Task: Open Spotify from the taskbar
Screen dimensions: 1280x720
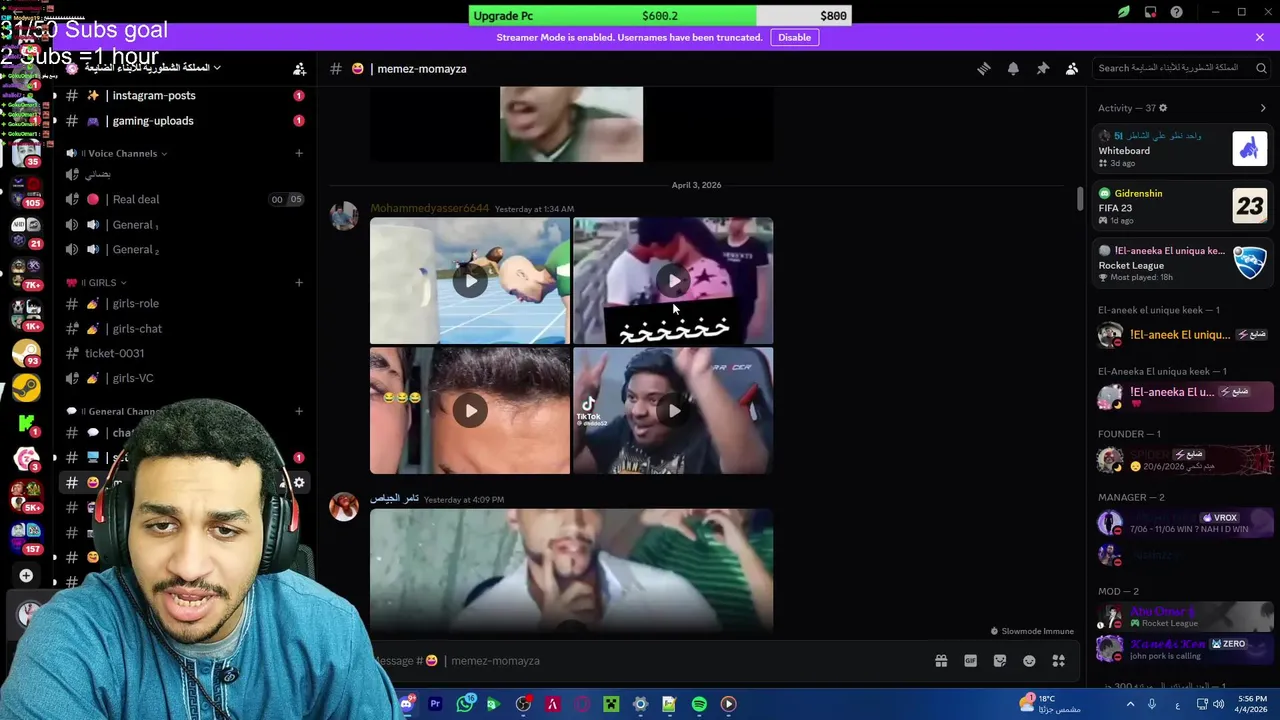Action: point(699,704)
